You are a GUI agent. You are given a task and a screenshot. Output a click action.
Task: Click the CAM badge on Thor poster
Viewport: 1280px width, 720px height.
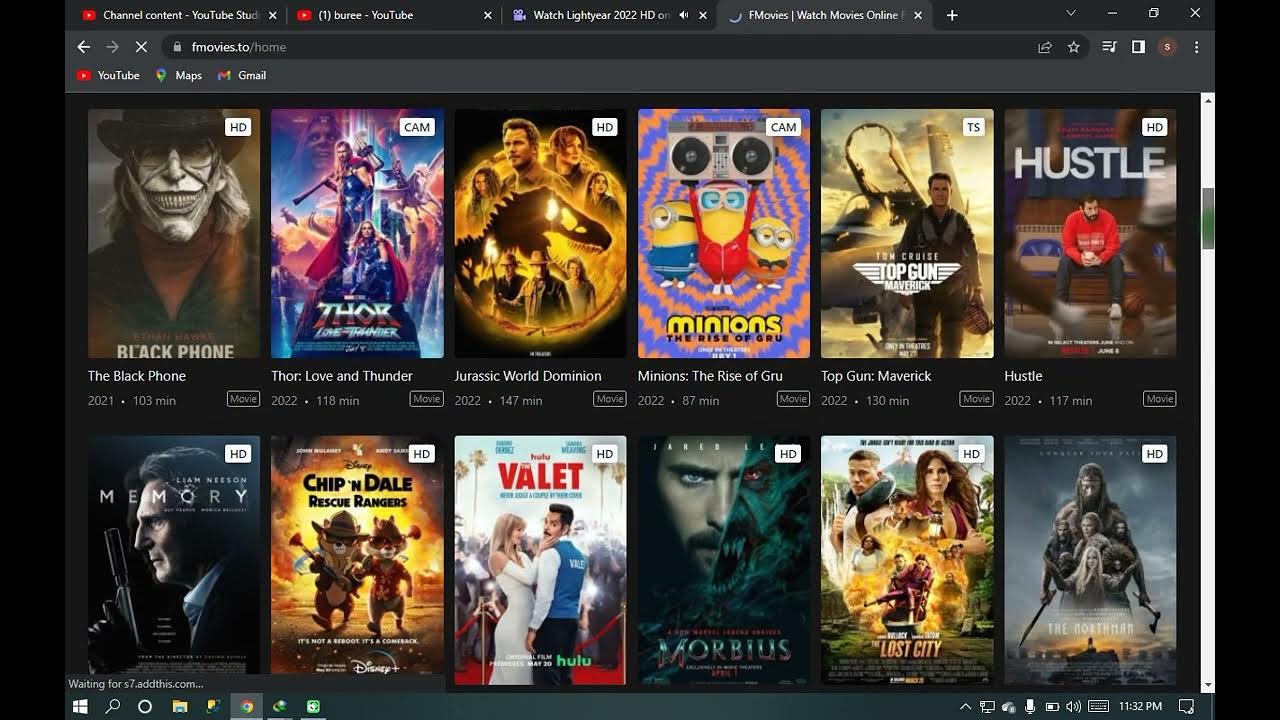417,127
